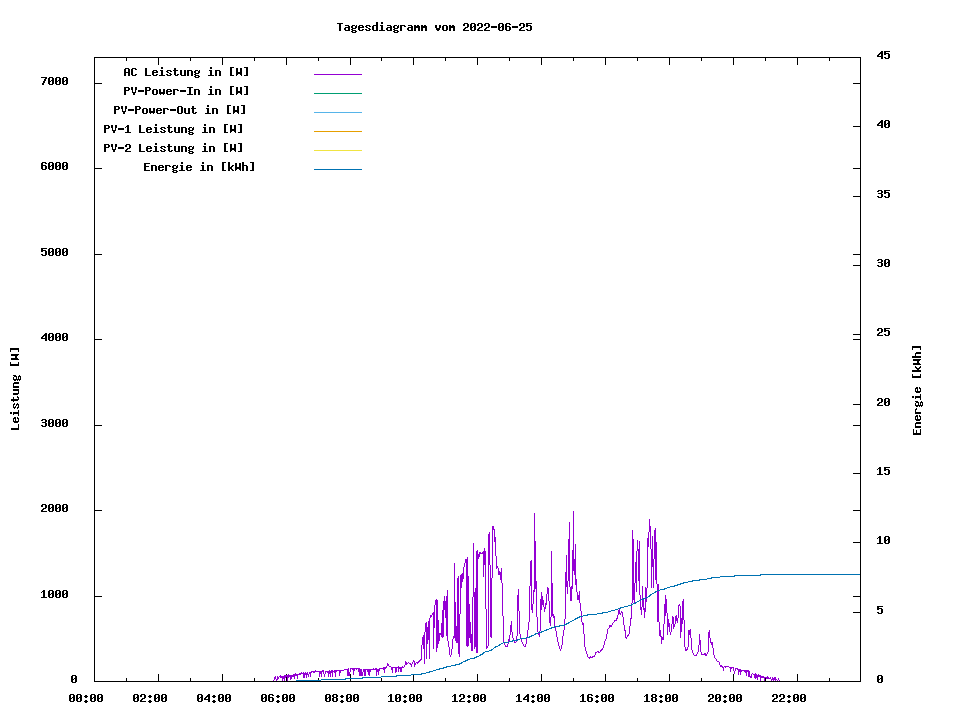The image size is (960, 720).
Task: Select the AC Leistung in [W] legend label
Action: (186, 72)
